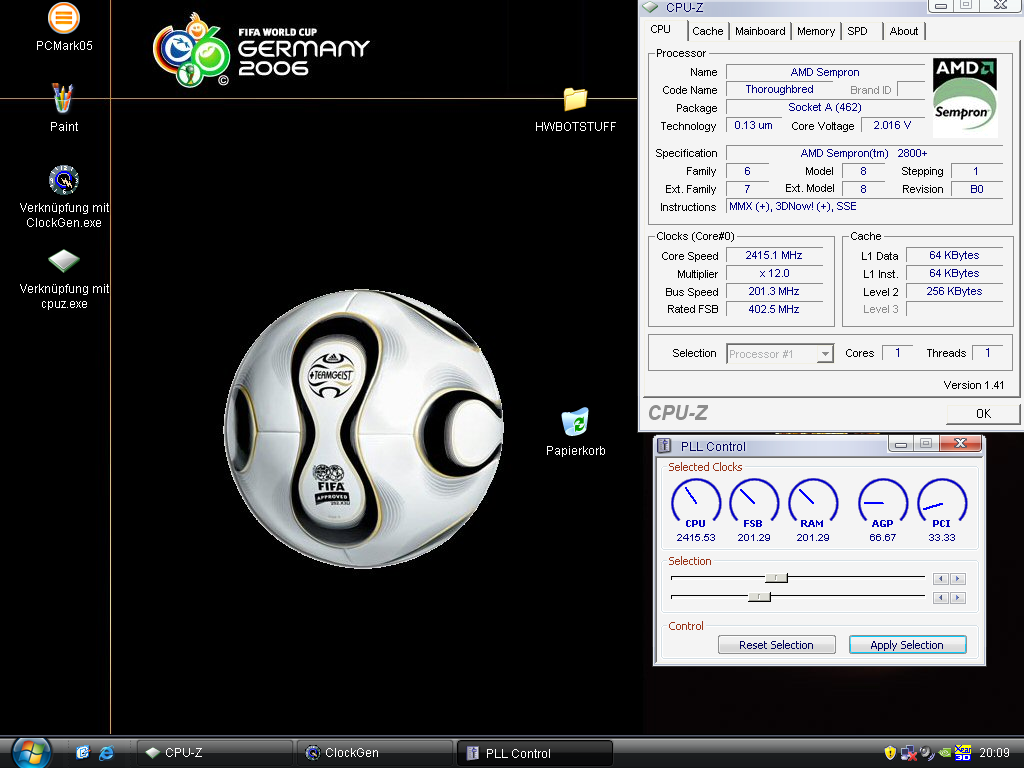This screenshot has height=768, width=1024.
Task: Click the tray icon next to the clock
Action: point(963,753)
